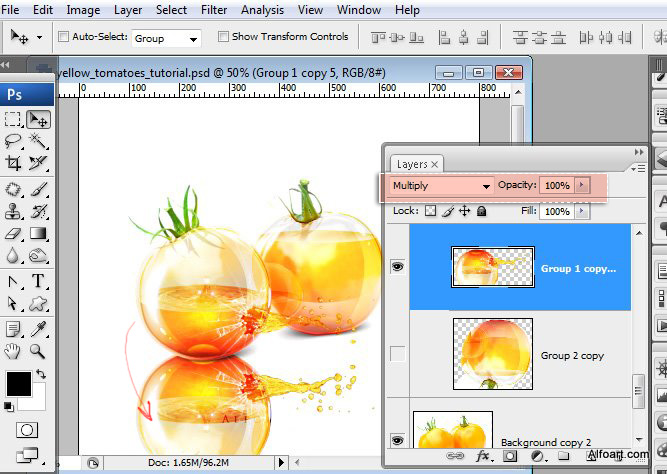The image size is (667, 474).
Task: Open layer style fx menu
Action: click(x=482, y=456)
